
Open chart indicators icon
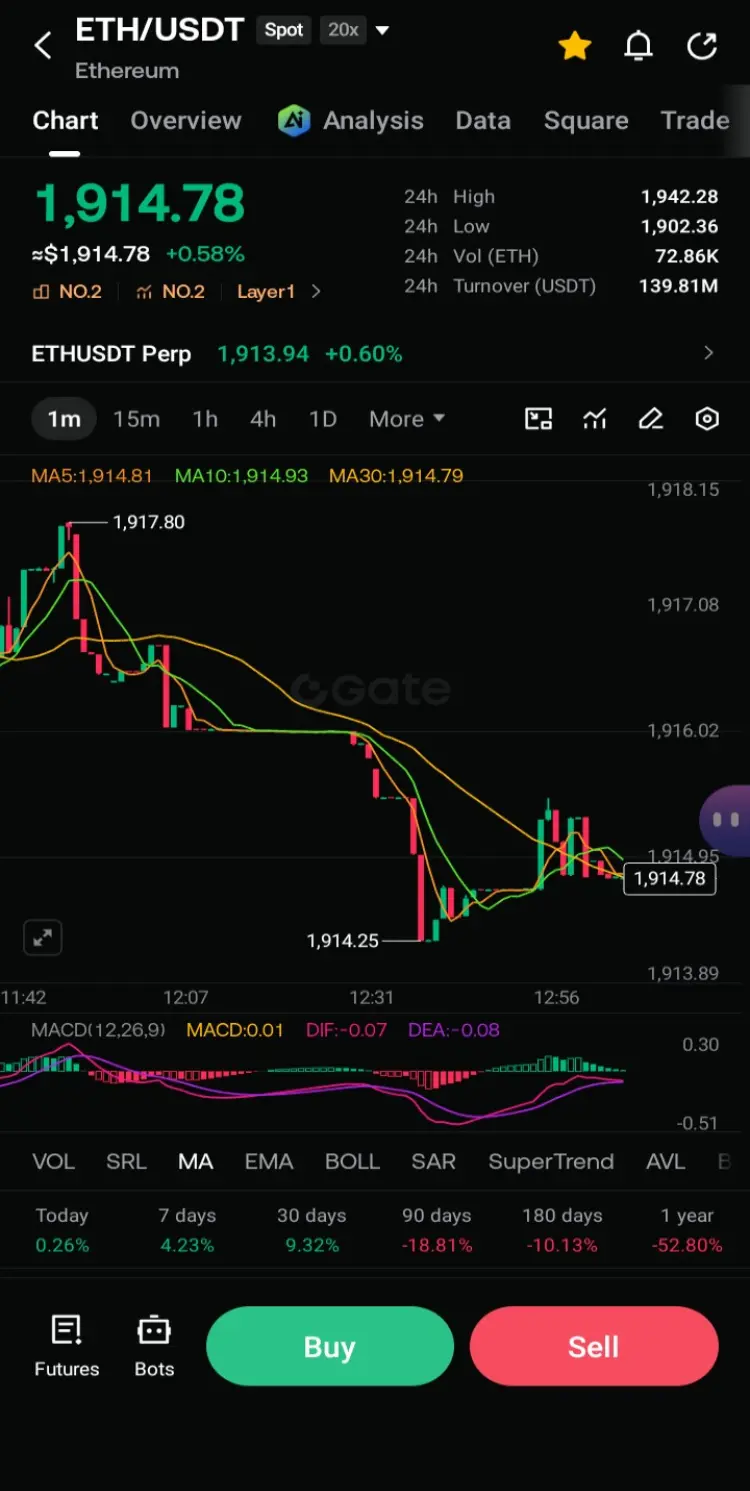pyautogui.click(x=595, y=419)
